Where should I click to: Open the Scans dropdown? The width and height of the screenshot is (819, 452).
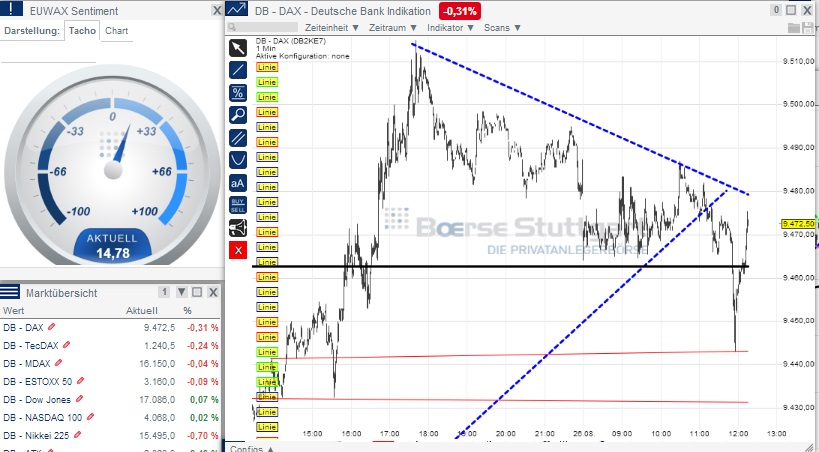point(502,28)
